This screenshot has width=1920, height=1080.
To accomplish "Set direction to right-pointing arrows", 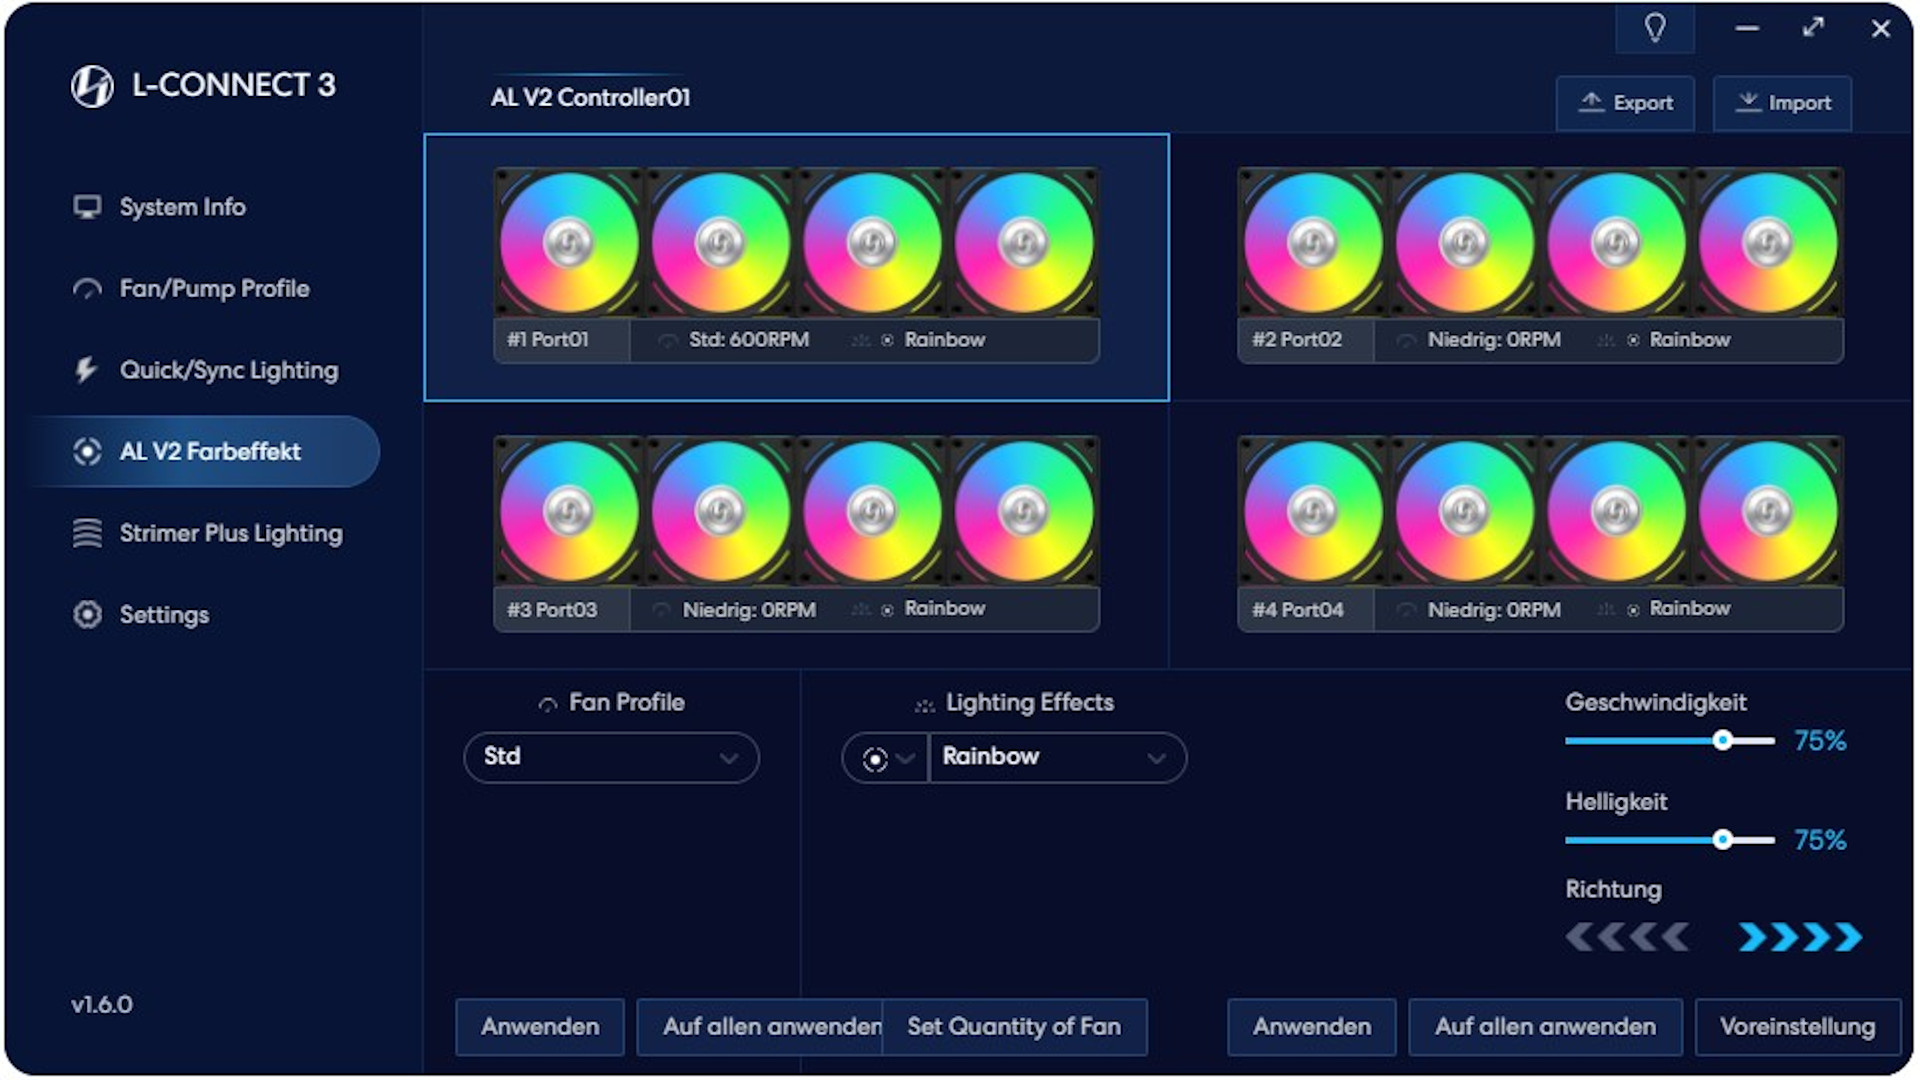I will point(1799,937).
